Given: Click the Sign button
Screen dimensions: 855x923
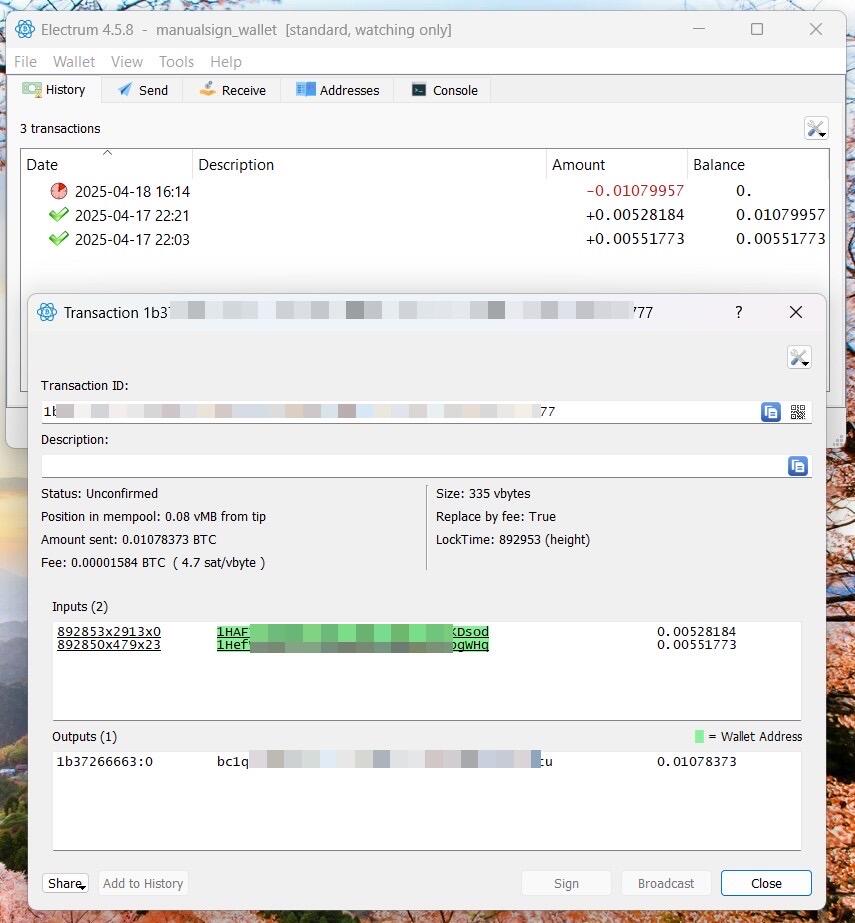Looking at the screenshot, I should (x=566, y=883).
